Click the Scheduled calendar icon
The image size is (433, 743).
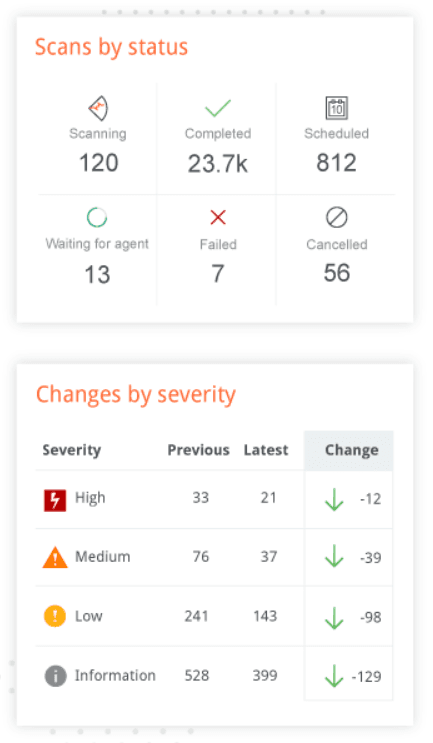coord(336,108)
